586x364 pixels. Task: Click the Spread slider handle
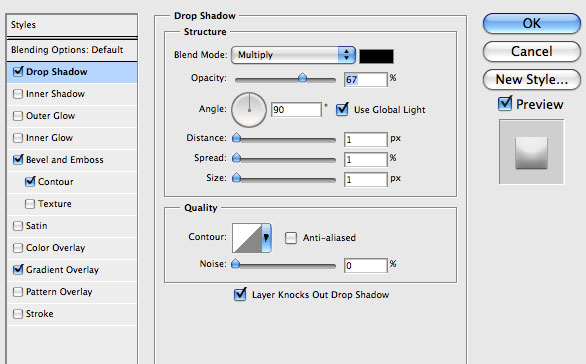(x=236, y=158)
